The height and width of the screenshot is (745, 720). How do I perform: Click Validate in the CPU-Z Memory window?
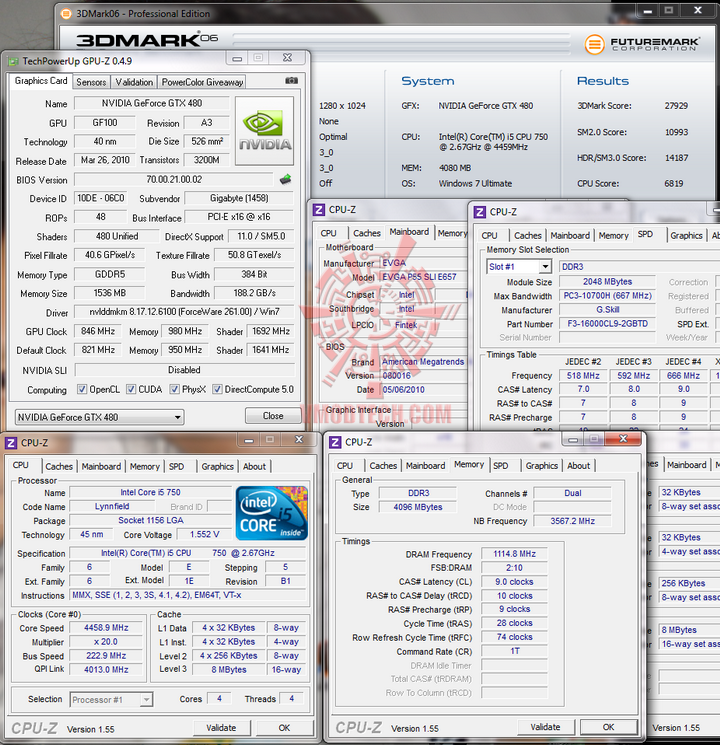pos(545,727)
